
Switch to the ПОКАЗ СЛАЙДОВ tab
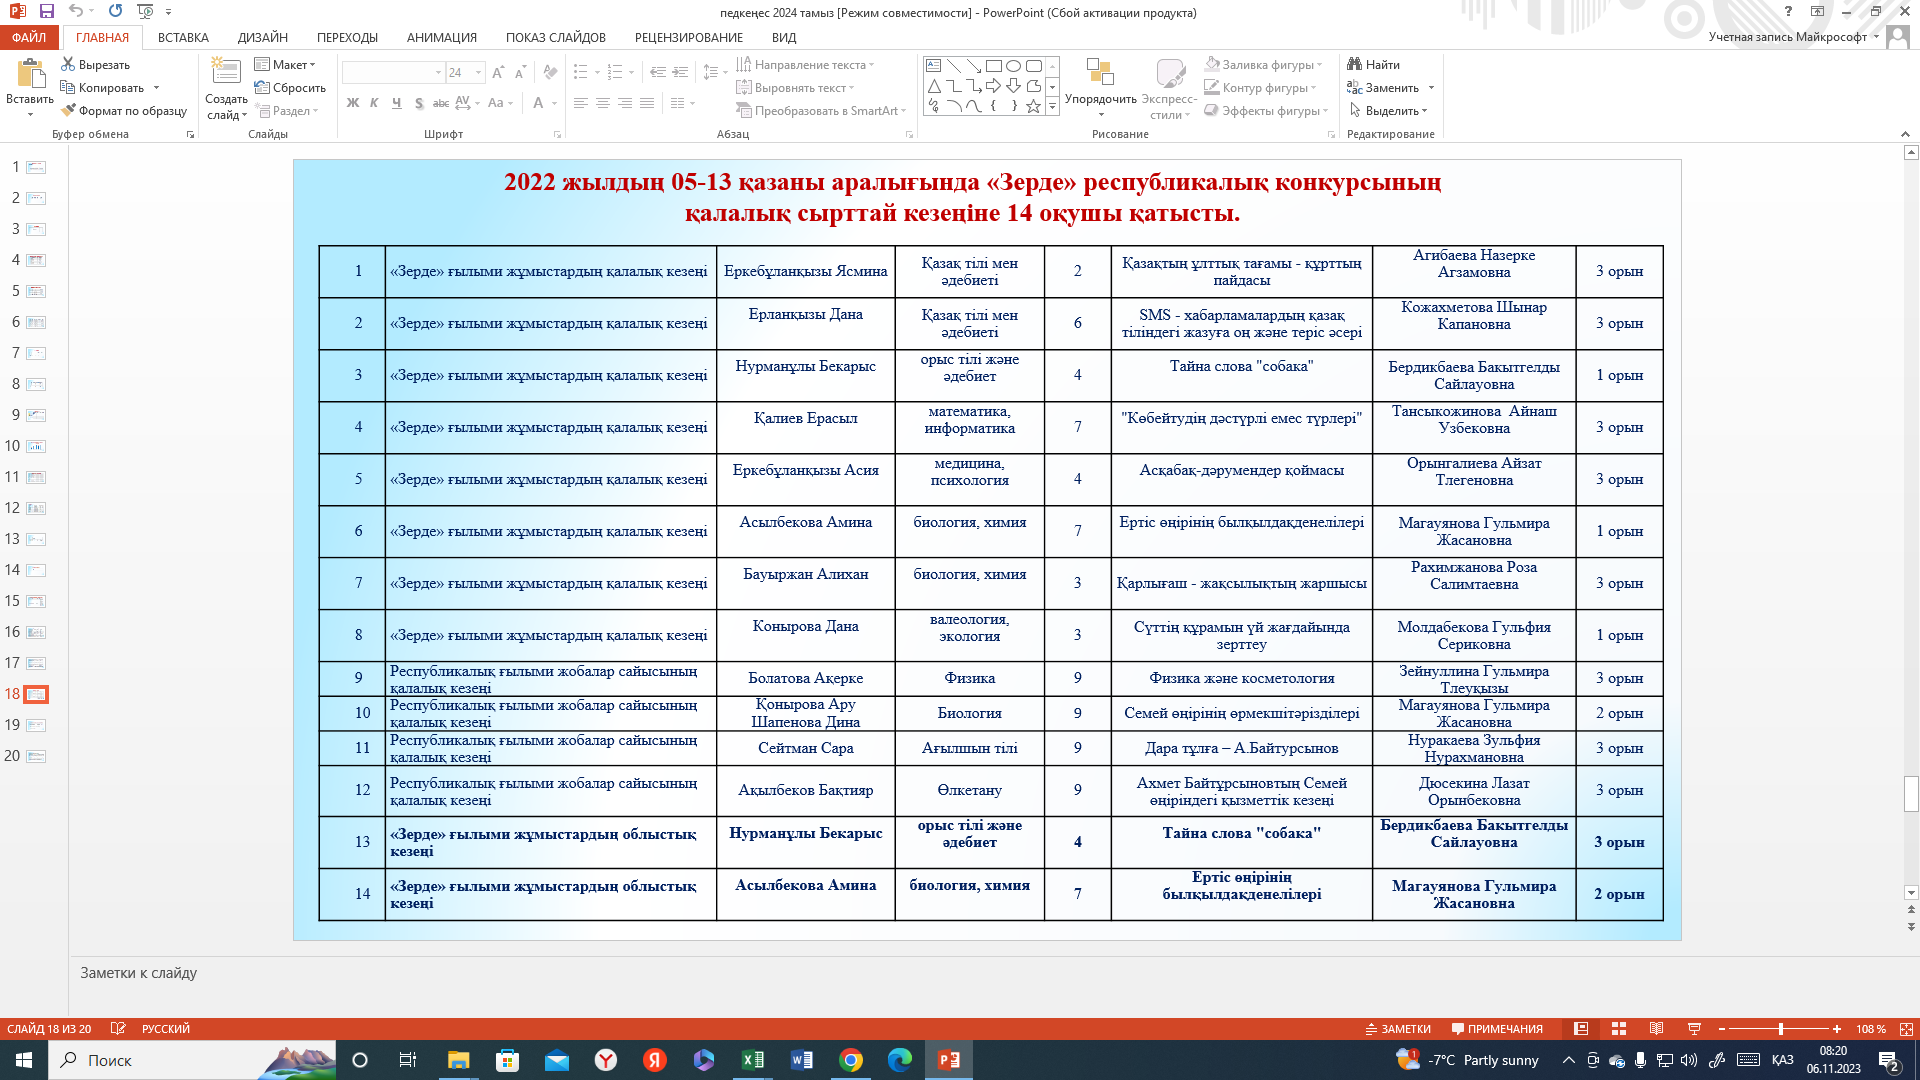point(556,37)
